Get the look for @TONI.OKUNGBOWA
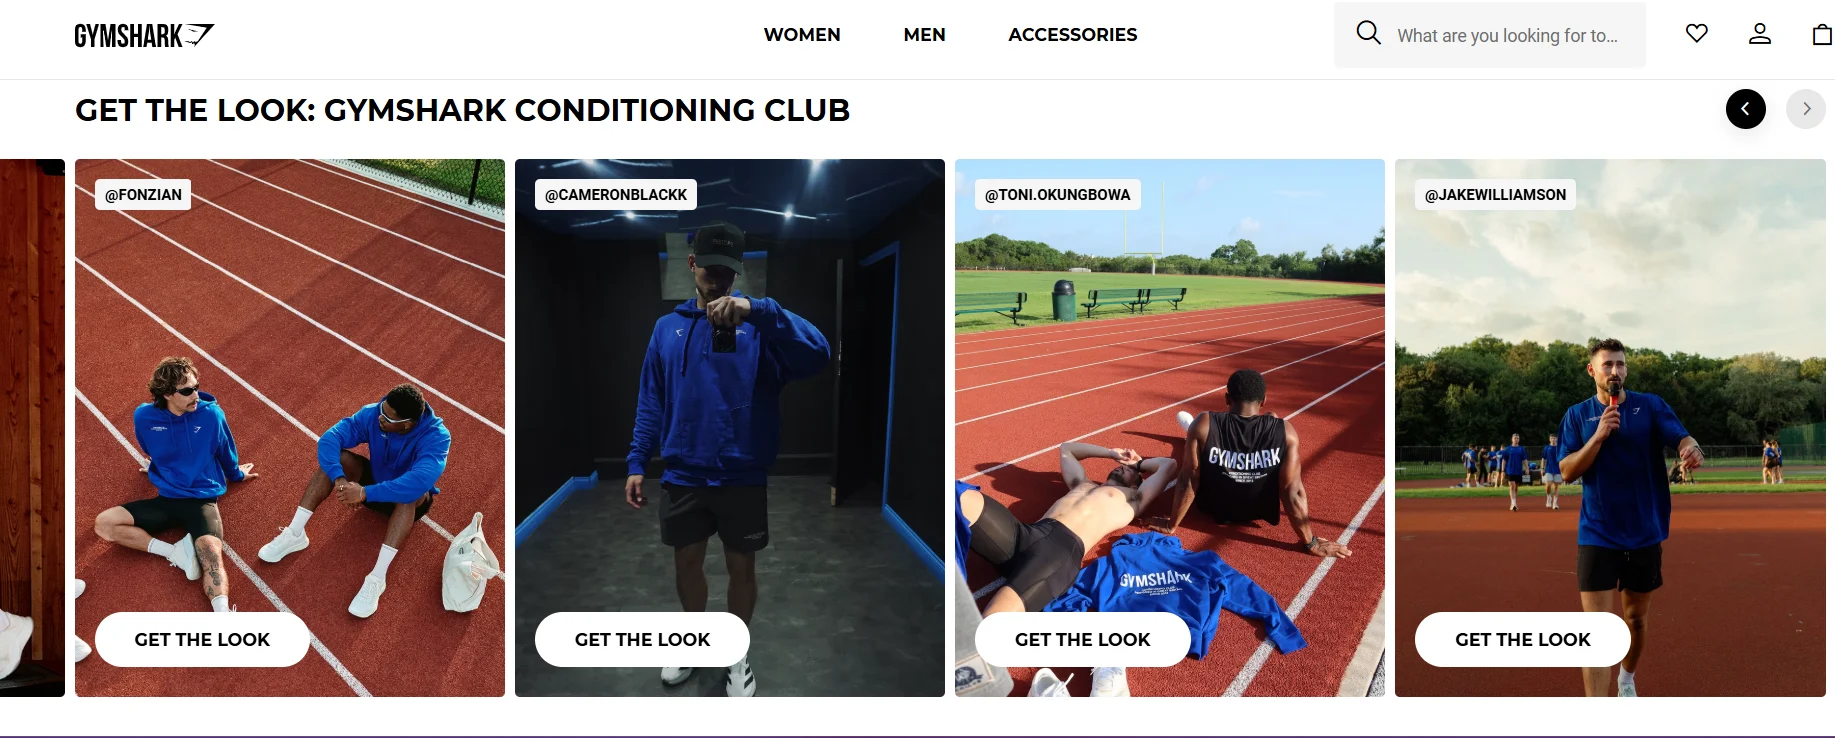This screenshot has width=1835, height=738. (x=1083, y=639)
